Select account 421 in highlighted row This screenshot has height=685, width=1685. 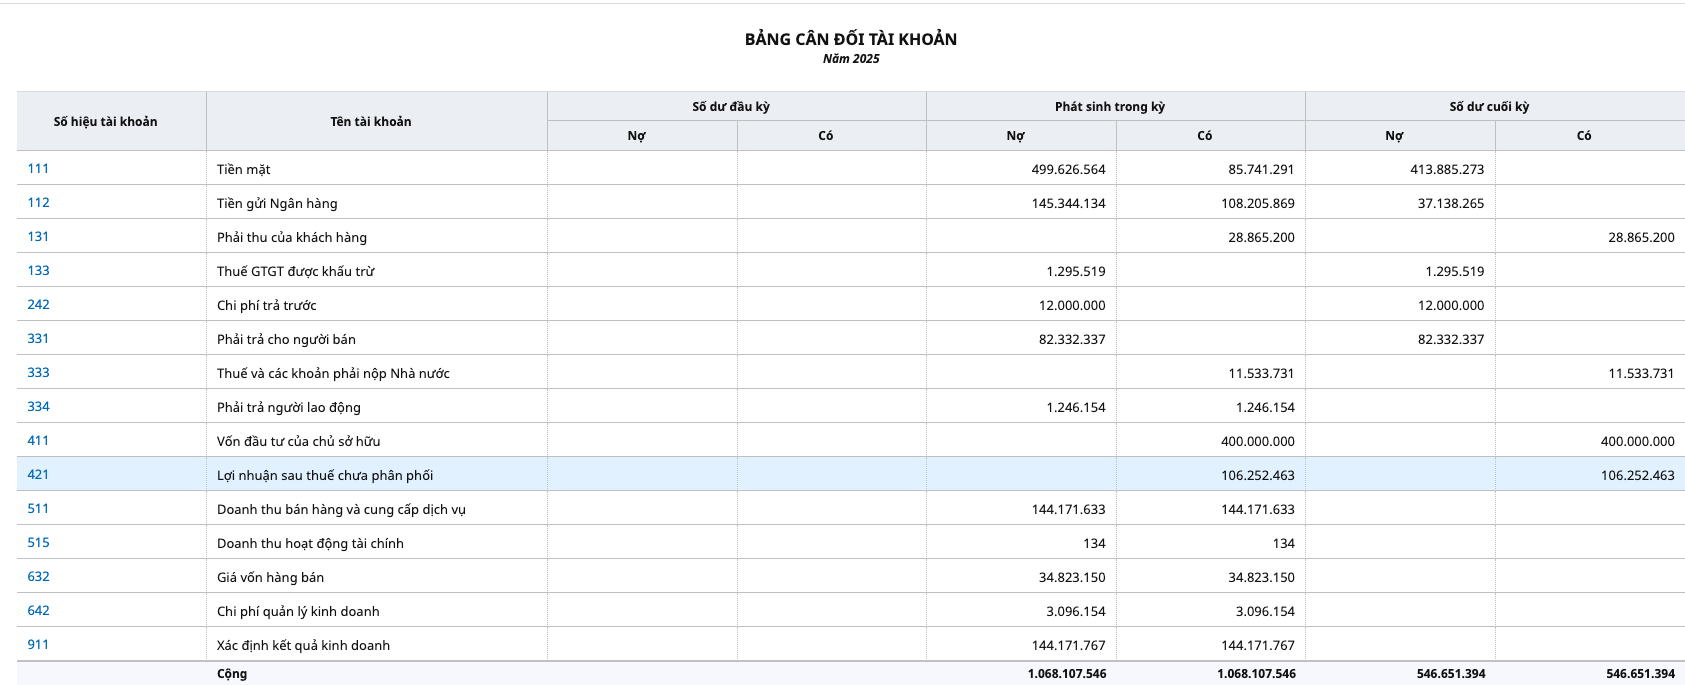(x=38, y=475)
